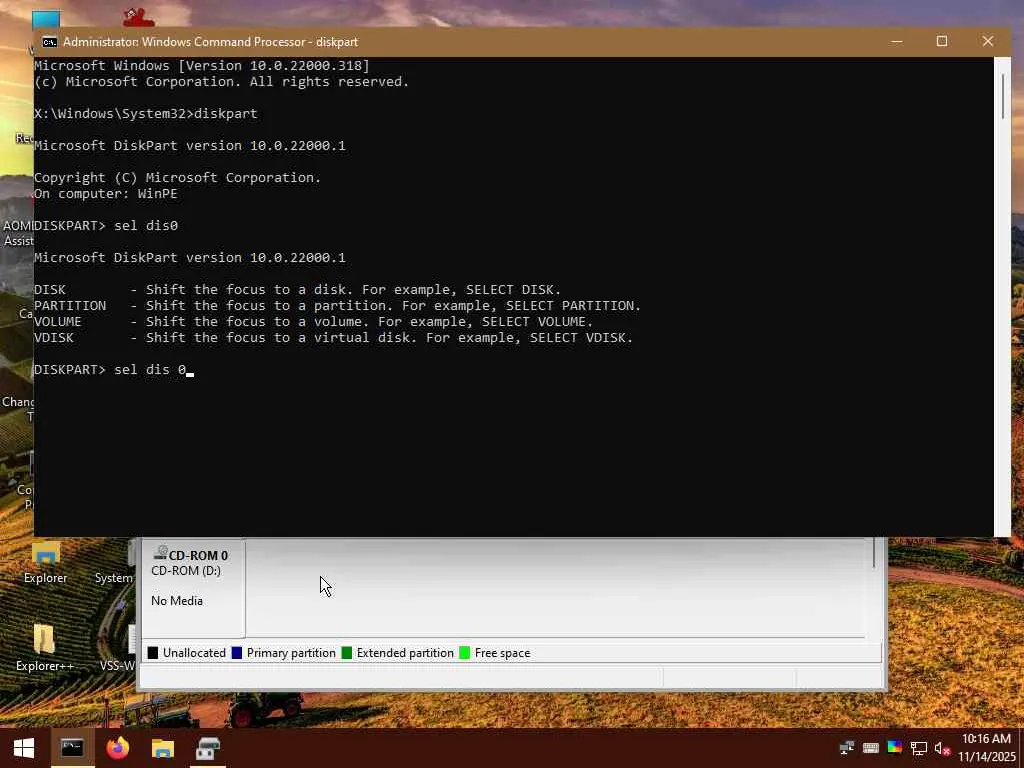Launch Firefox from the taskbar
Viewport: 1024px width, 768px height.
click(118, 748)
